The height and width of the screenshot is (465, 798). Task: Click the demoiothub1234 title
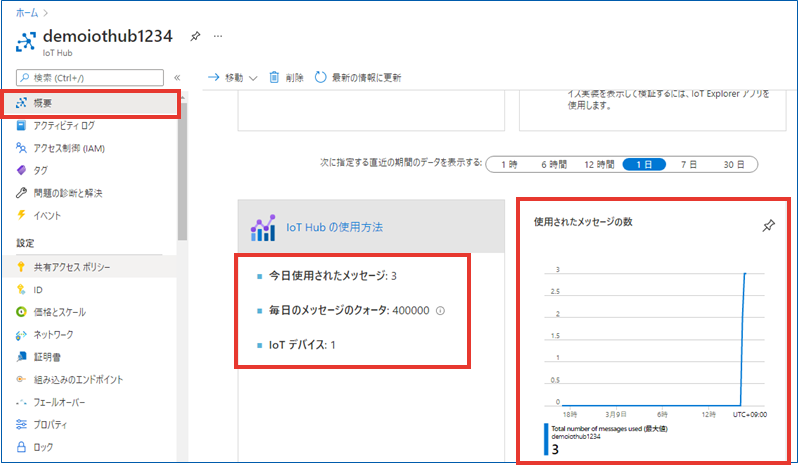pos(108,36)
